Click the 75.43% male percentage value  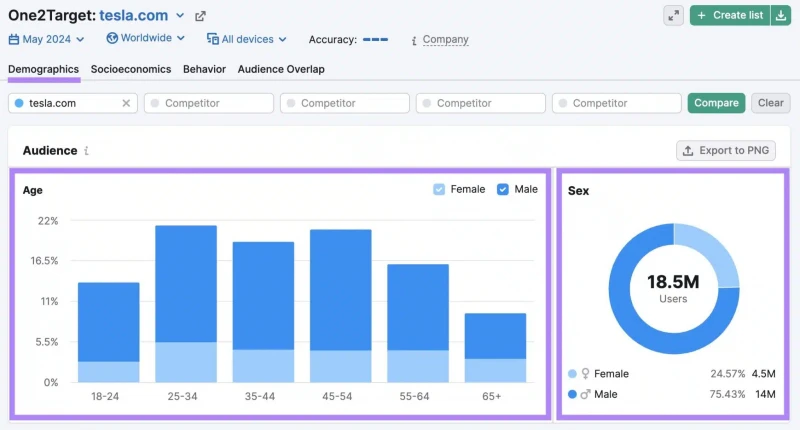click(728, 394)
